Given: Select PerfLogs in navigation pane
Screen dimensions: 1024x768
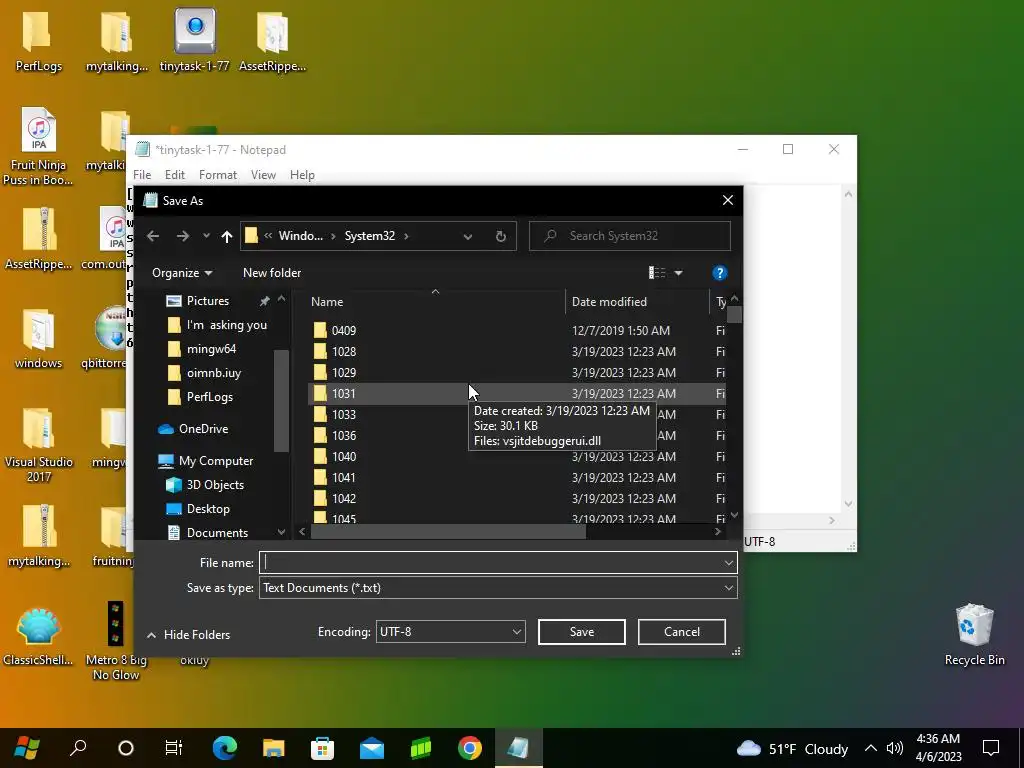Looking at the screenshot, I should pyautogui.click(x=210, y=397).
